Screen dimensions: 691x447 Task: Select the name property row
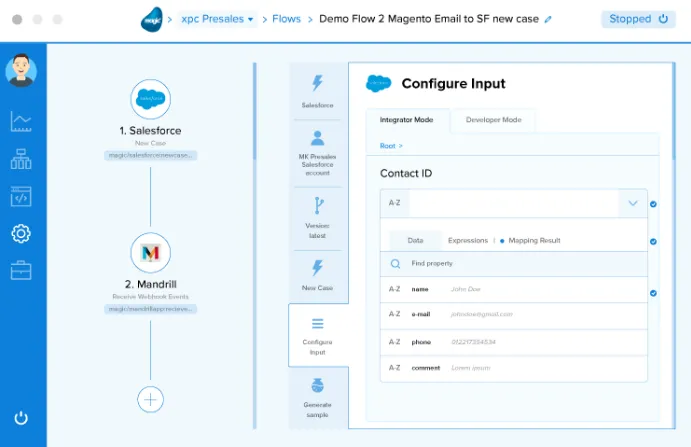514,289
